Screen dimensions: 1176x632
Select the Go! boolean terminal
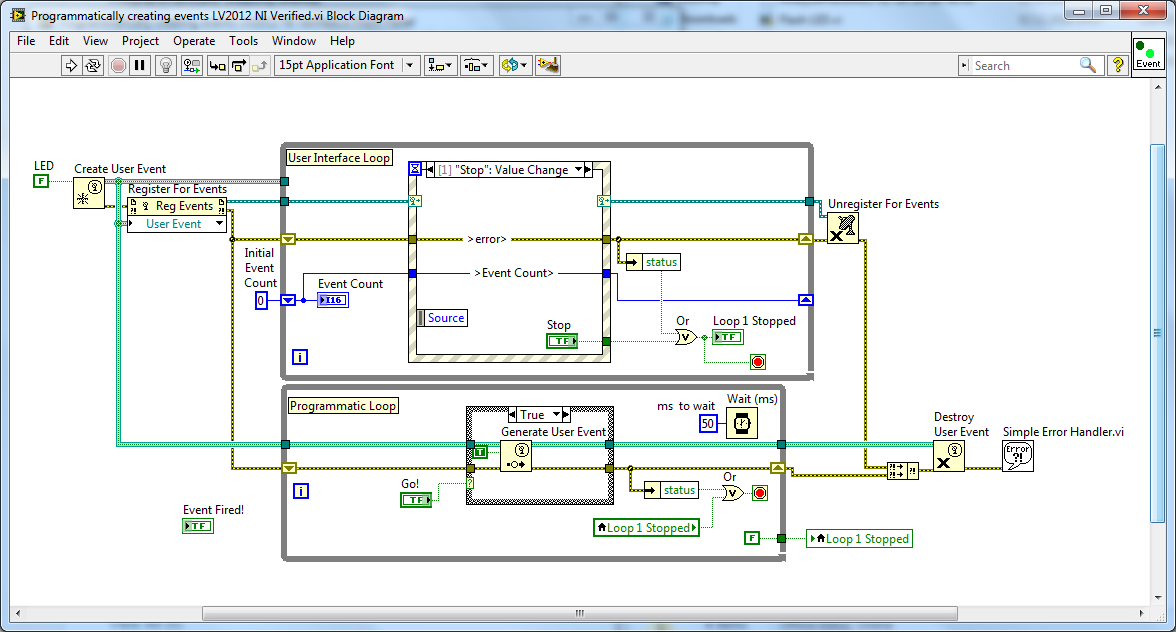click(x=416, y=500)
